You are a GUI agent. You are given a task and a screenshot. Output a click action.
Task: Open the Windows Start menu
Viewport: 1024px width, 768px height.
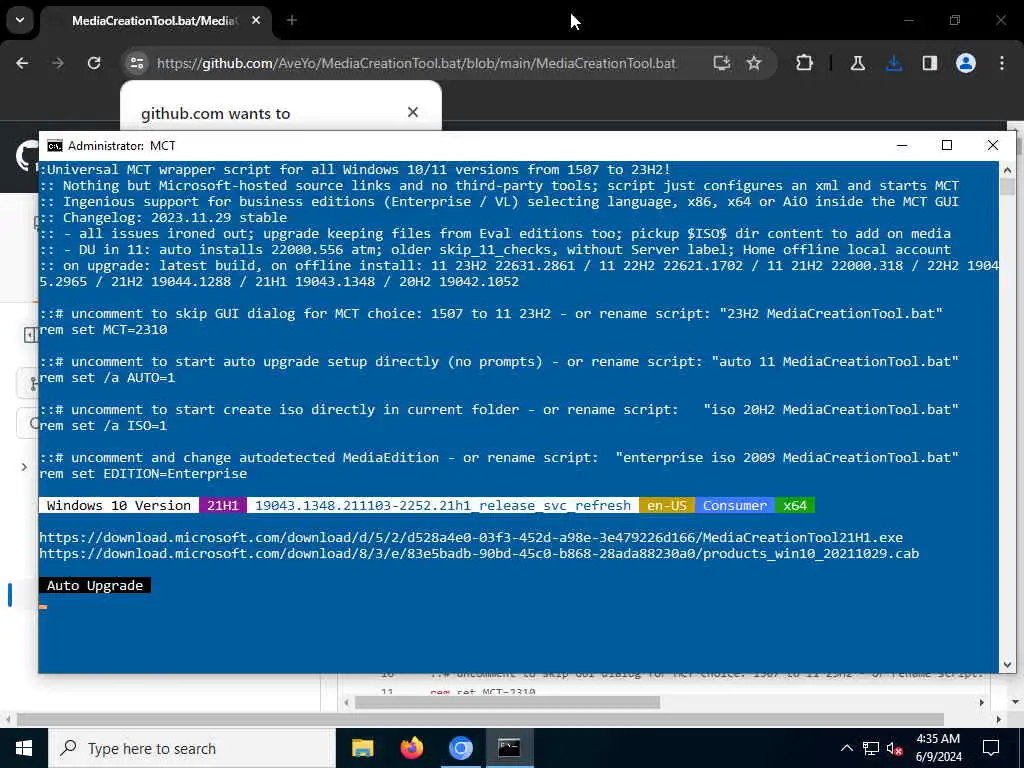[24, 748]
